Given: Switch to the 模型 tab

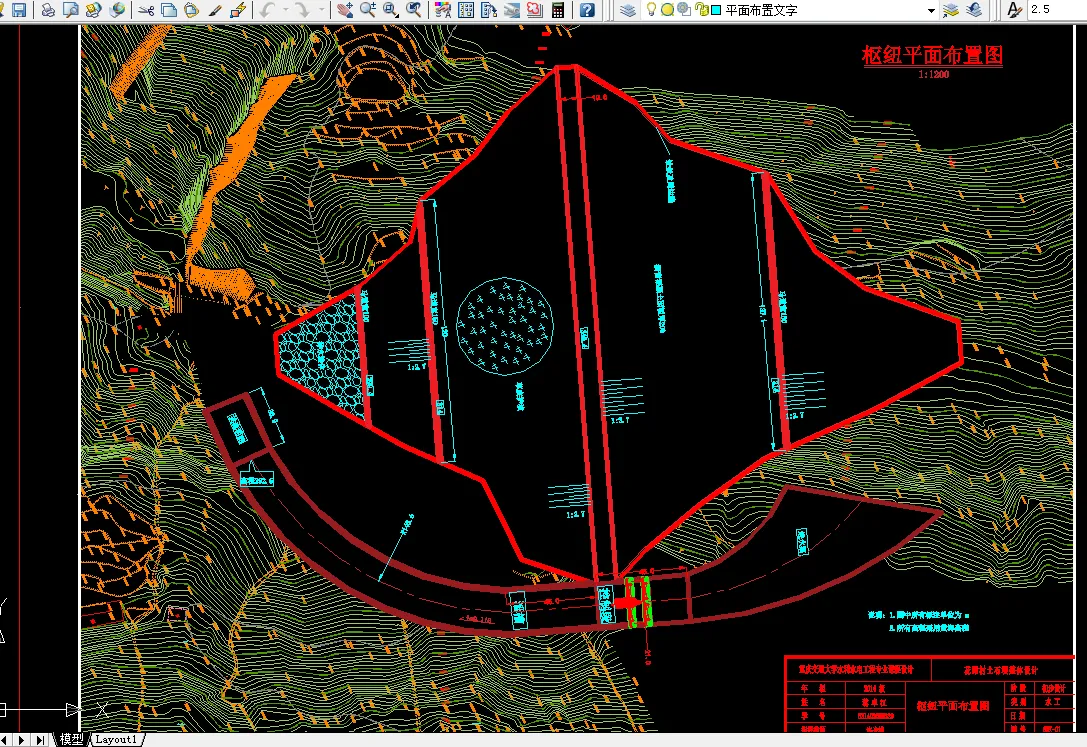Looking at the screenshot, I should point(71,739).
